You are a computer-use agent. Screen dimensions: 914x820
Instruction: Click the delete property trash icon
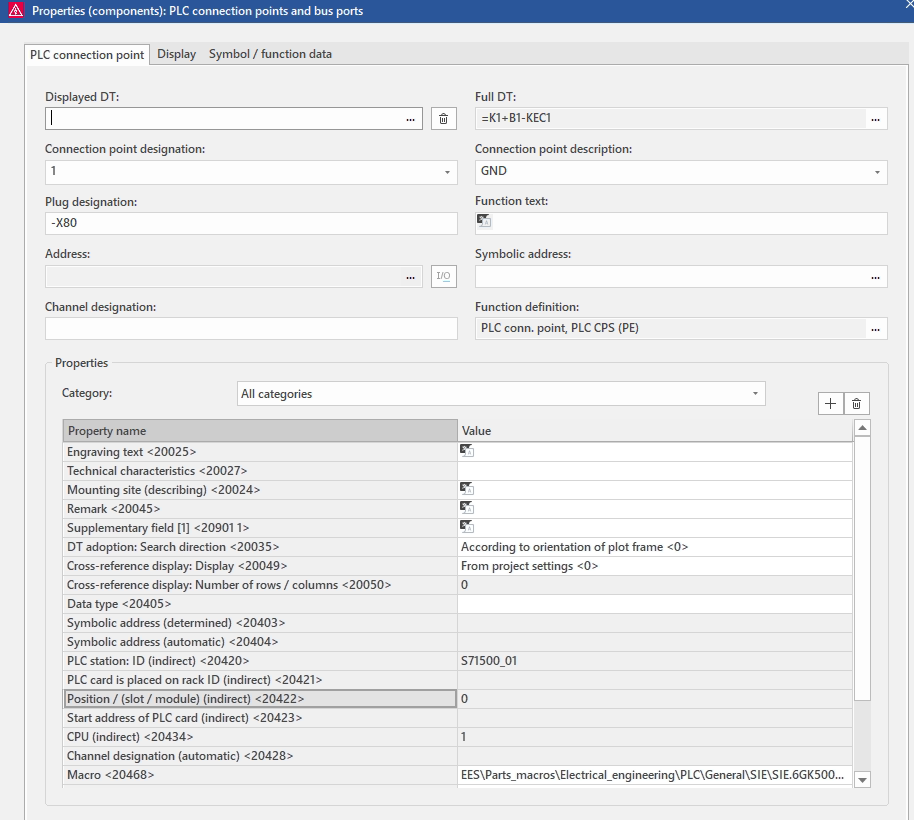coord(856,403)
